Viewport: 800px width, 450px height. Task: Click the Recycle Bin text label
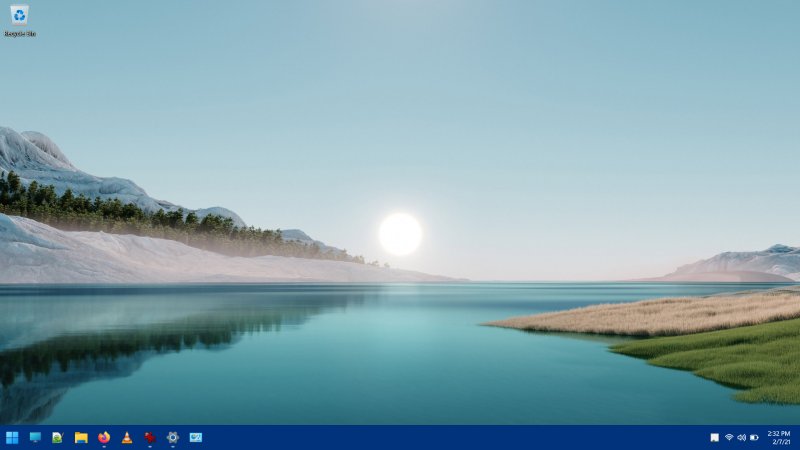click(19, 34)
